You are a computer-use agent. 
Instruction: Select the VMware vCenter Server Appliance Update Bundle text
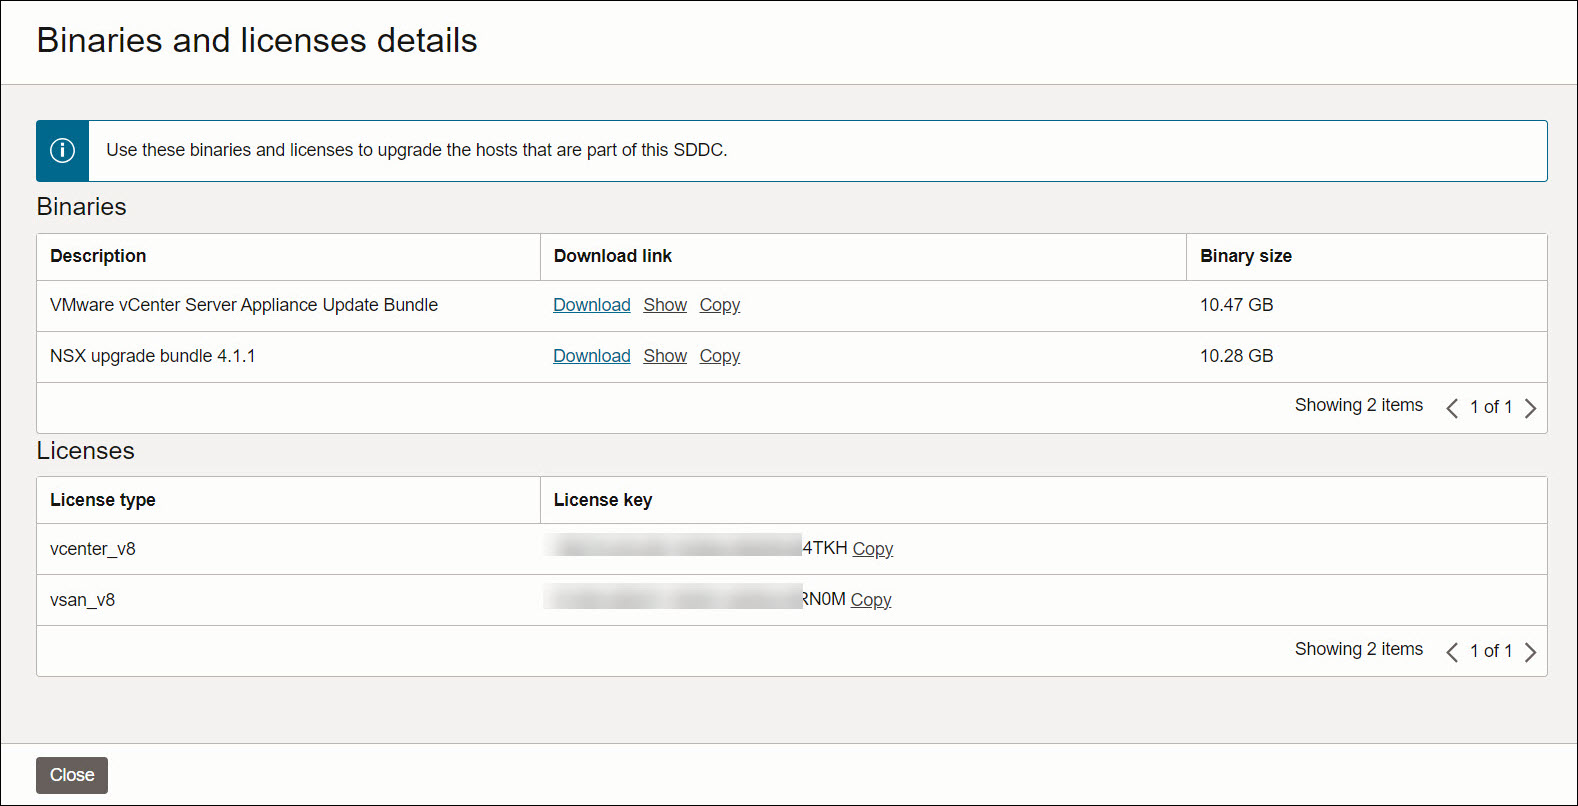tap(244, 305)
